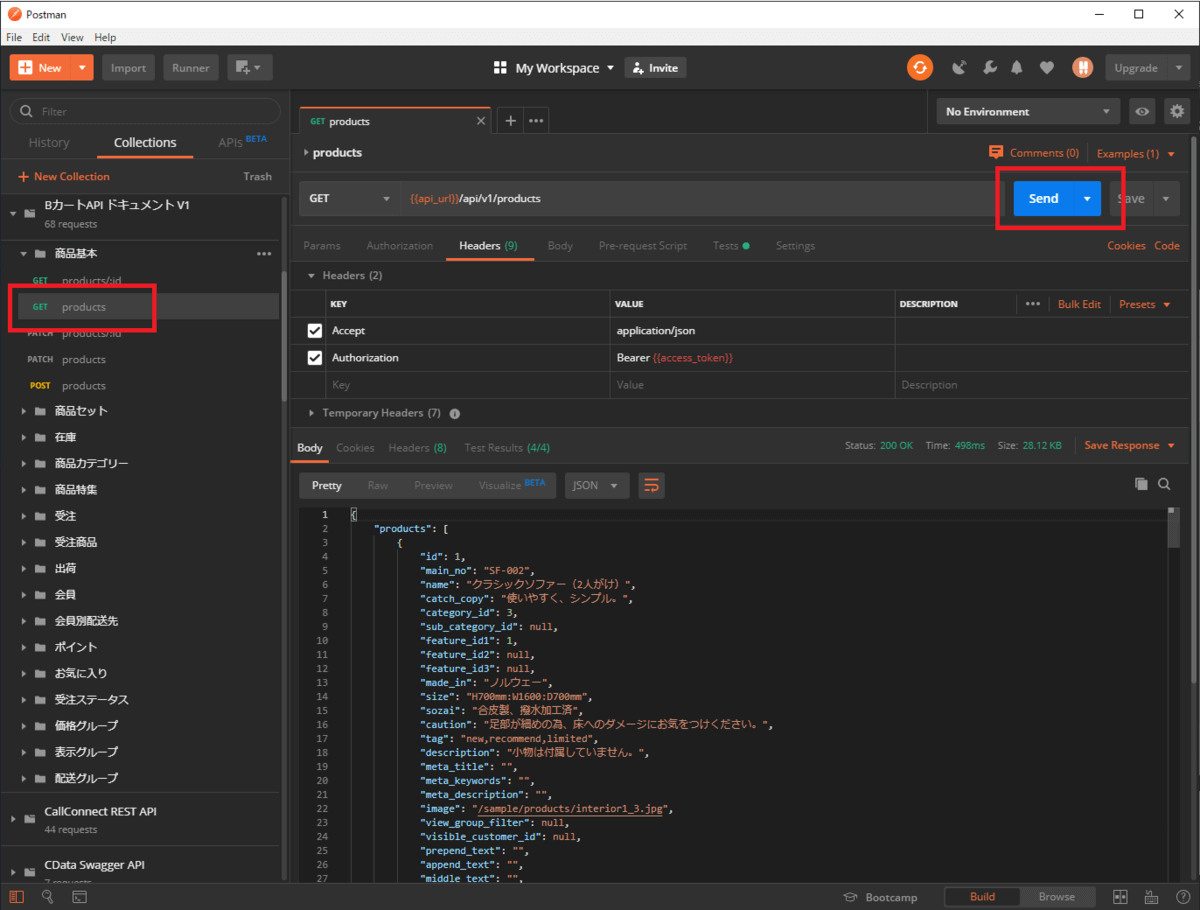Open header table column options dots
Viewport: 1200px width, 910px height.
(1032, 304)
